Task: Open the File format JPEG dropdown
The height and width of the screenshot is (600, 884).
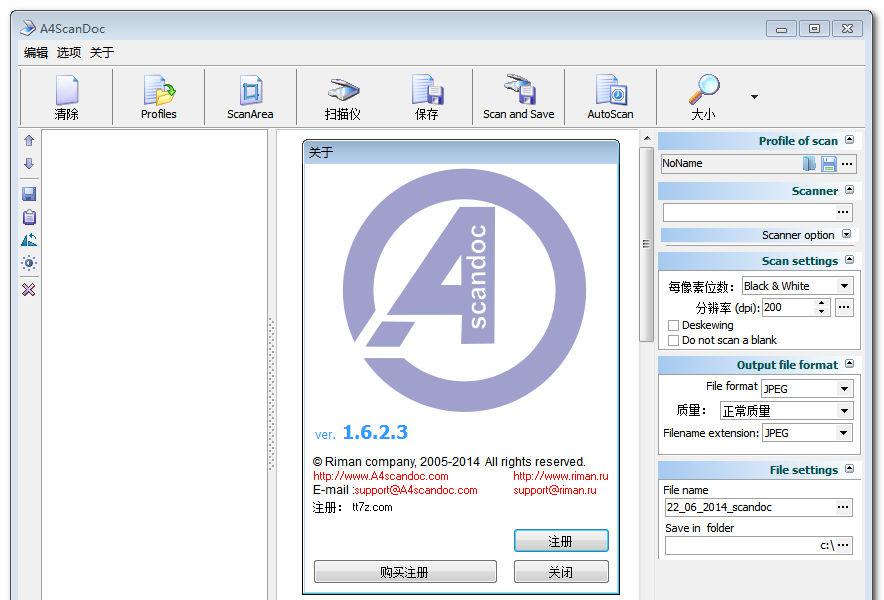Action: tap(807, 389)
